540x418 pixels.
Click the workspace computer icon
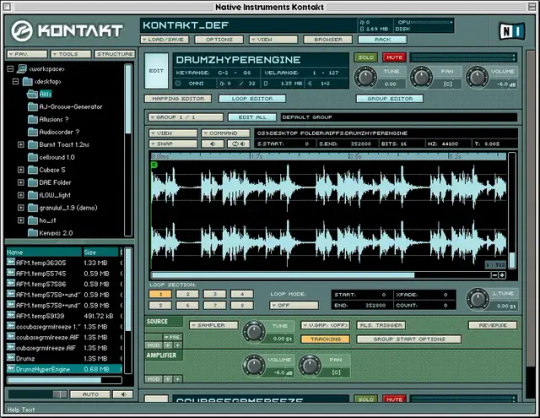click(x=22, y=69)
